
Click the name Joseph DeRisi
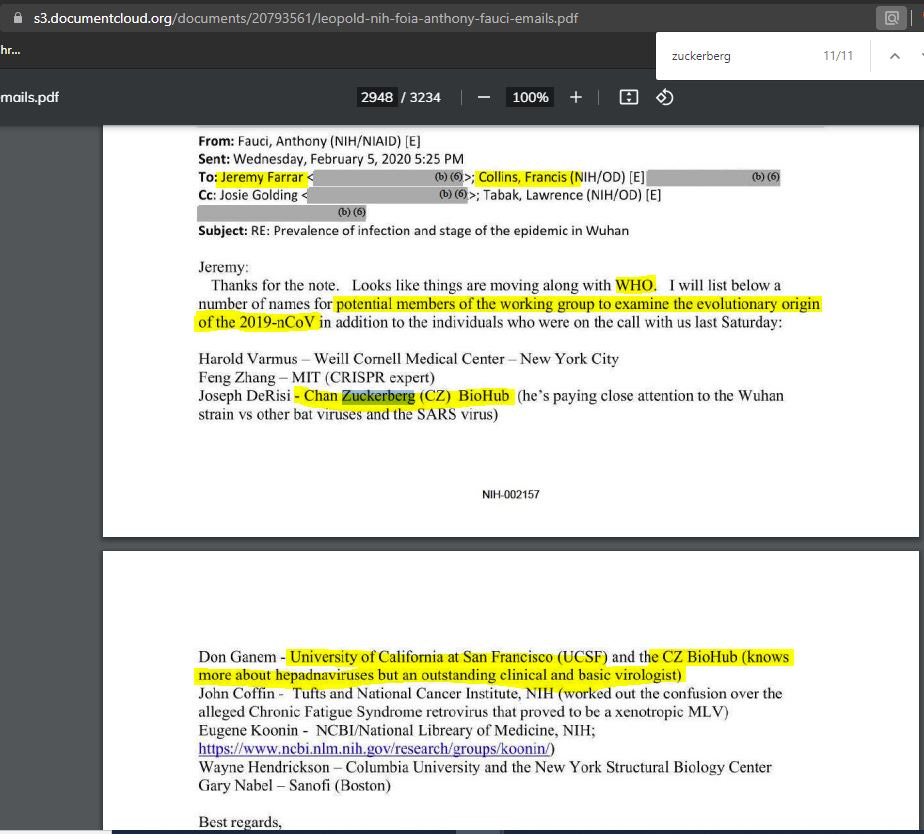244,395
